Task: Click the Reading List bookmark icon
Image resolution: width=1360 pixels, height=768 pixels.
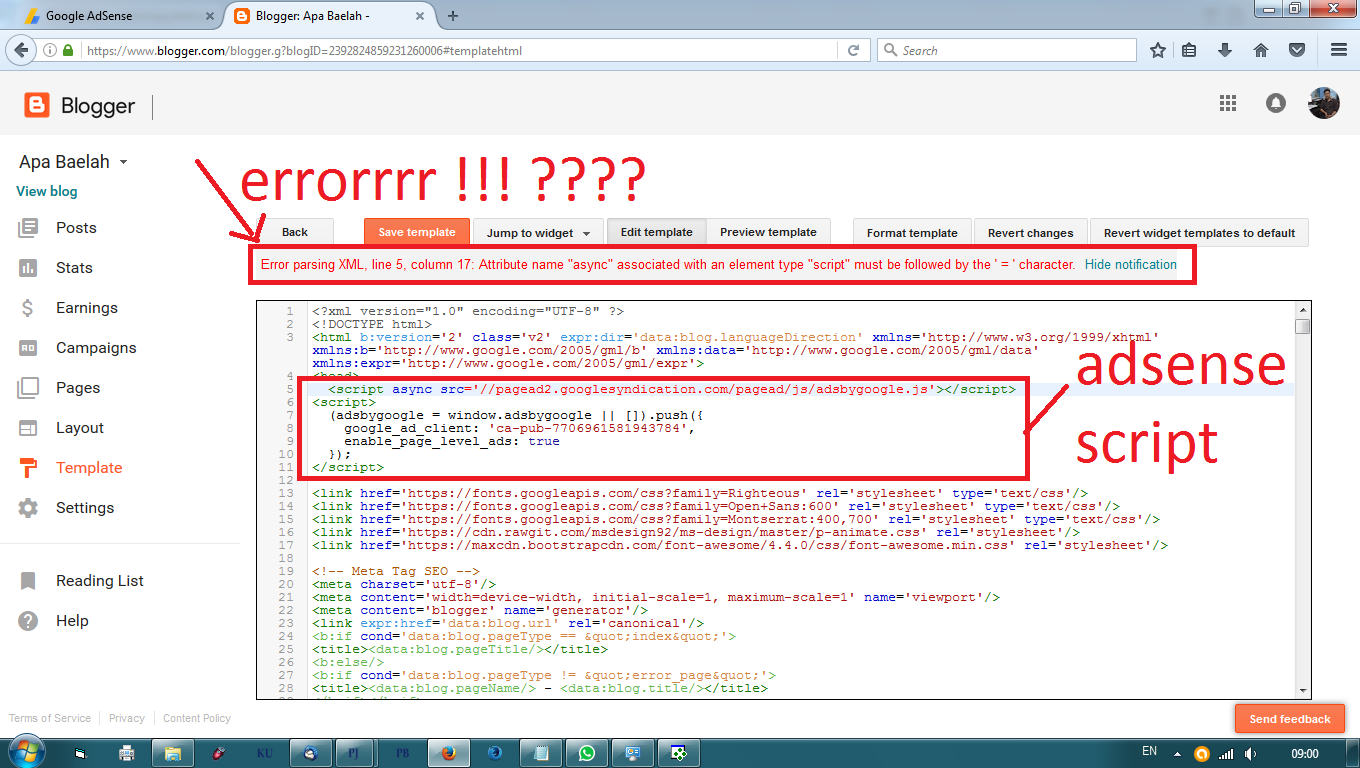Action: [28, 581]
